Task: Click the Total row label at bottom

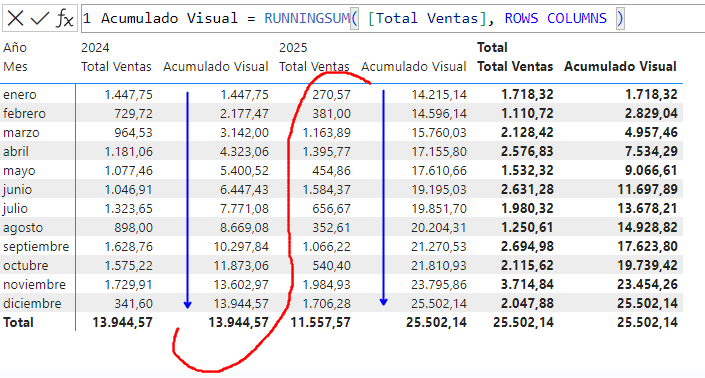Action: coord(18,322)
